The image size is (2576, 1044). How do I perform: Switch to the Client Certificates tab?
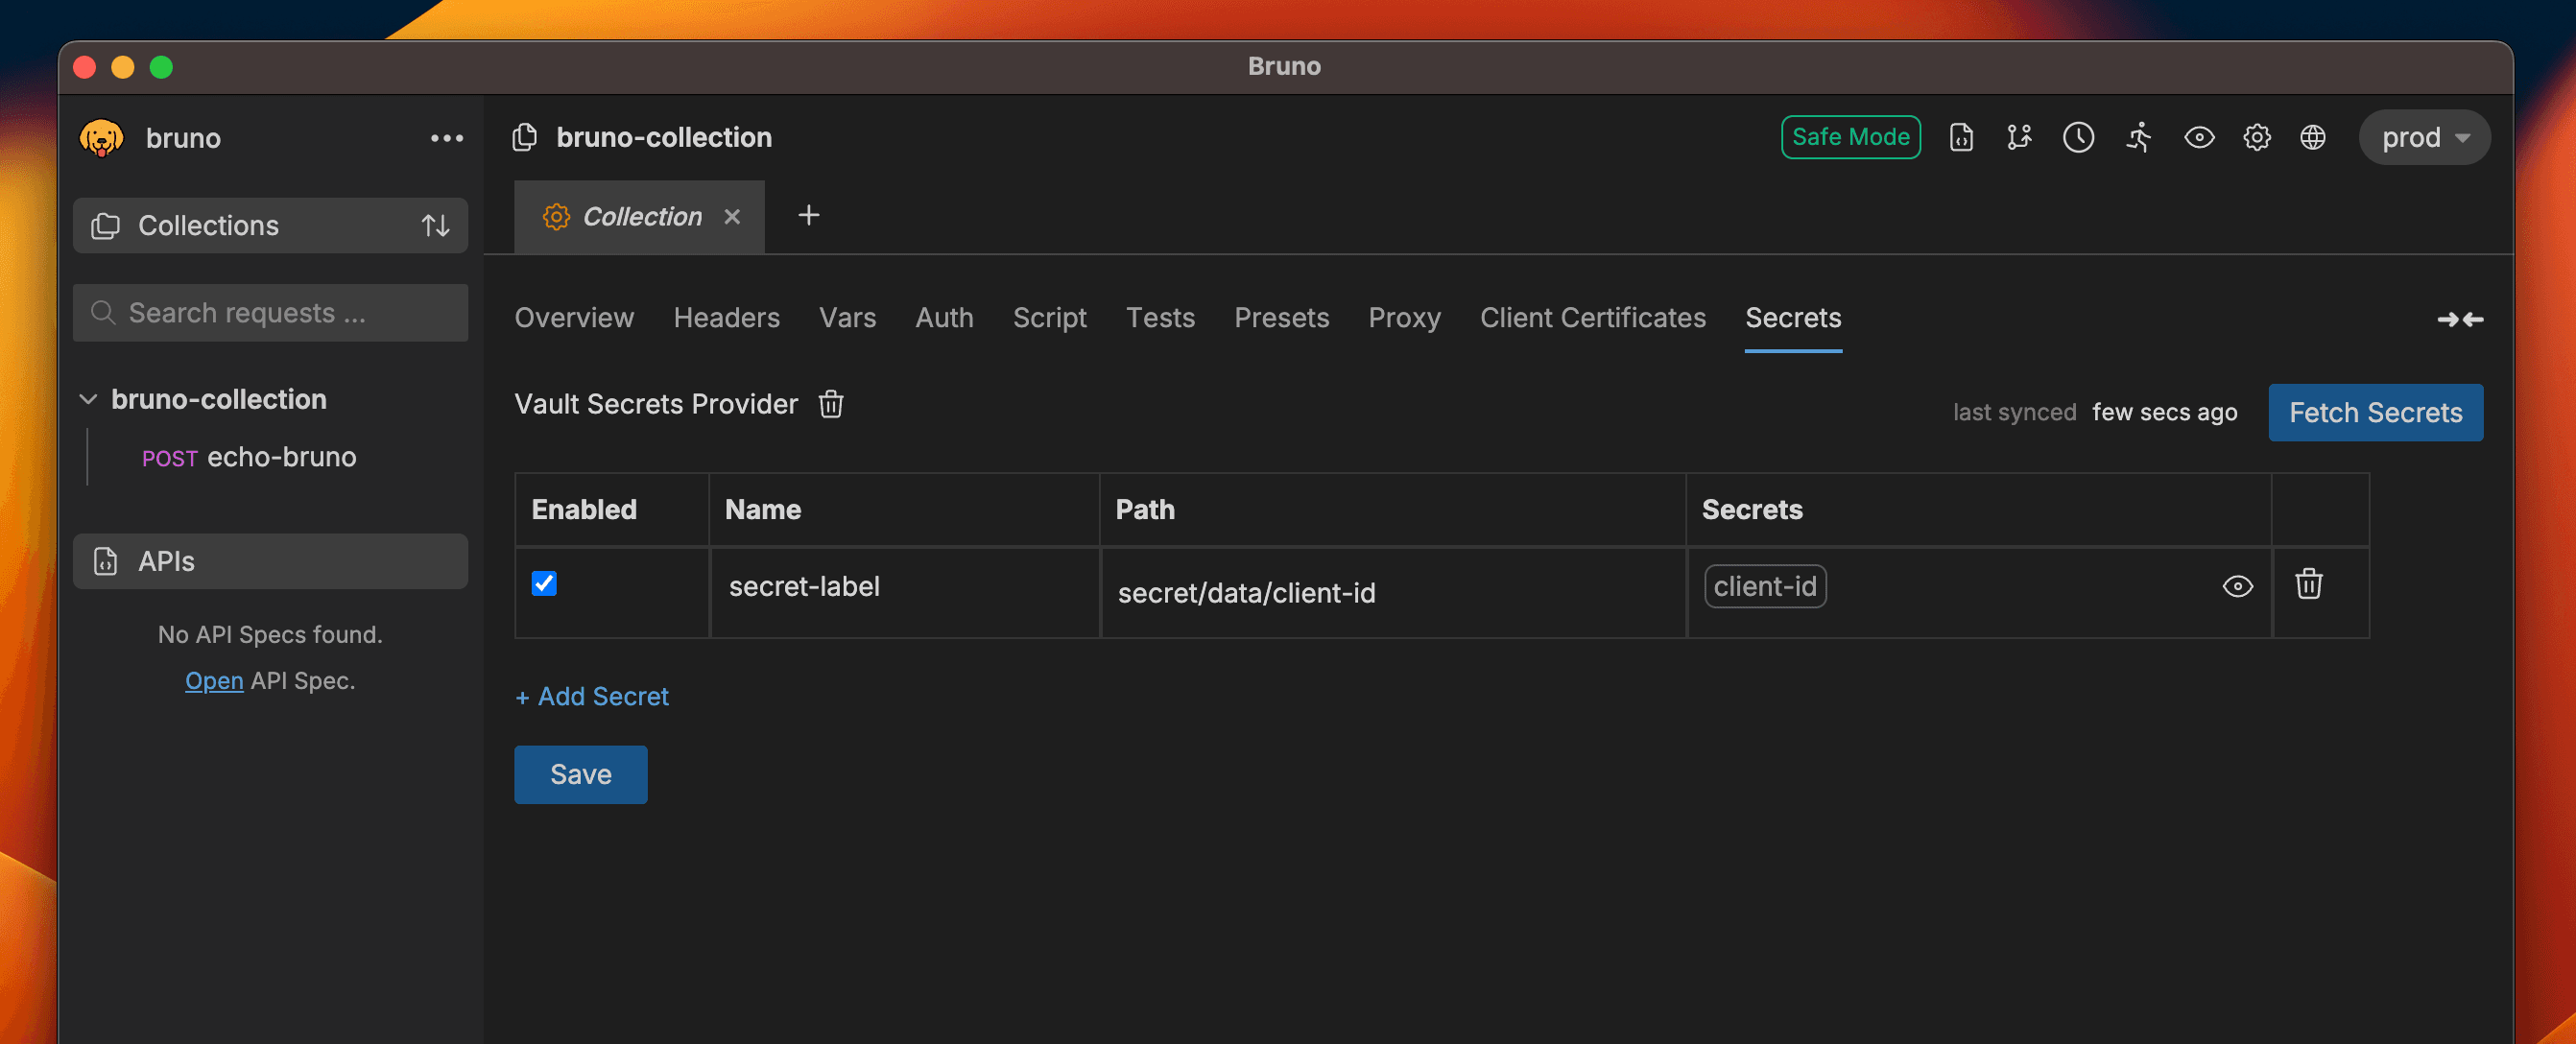pyautogui.click(x=1592, y=317)
